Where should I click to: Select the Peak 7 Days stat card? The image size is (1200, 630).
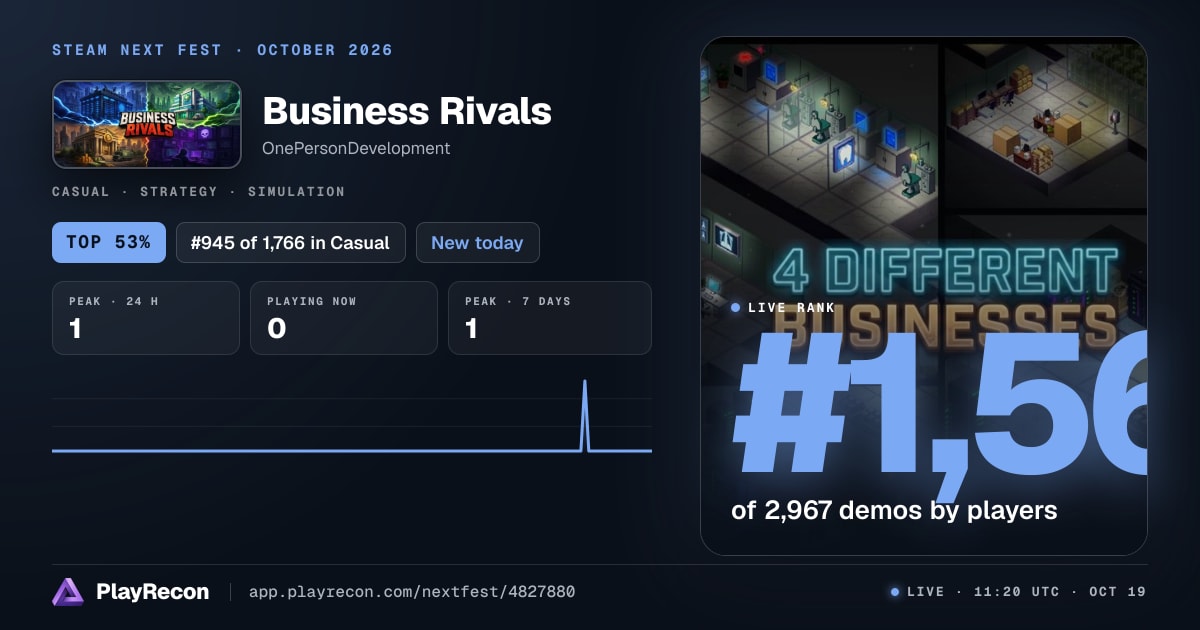[550, 318]
